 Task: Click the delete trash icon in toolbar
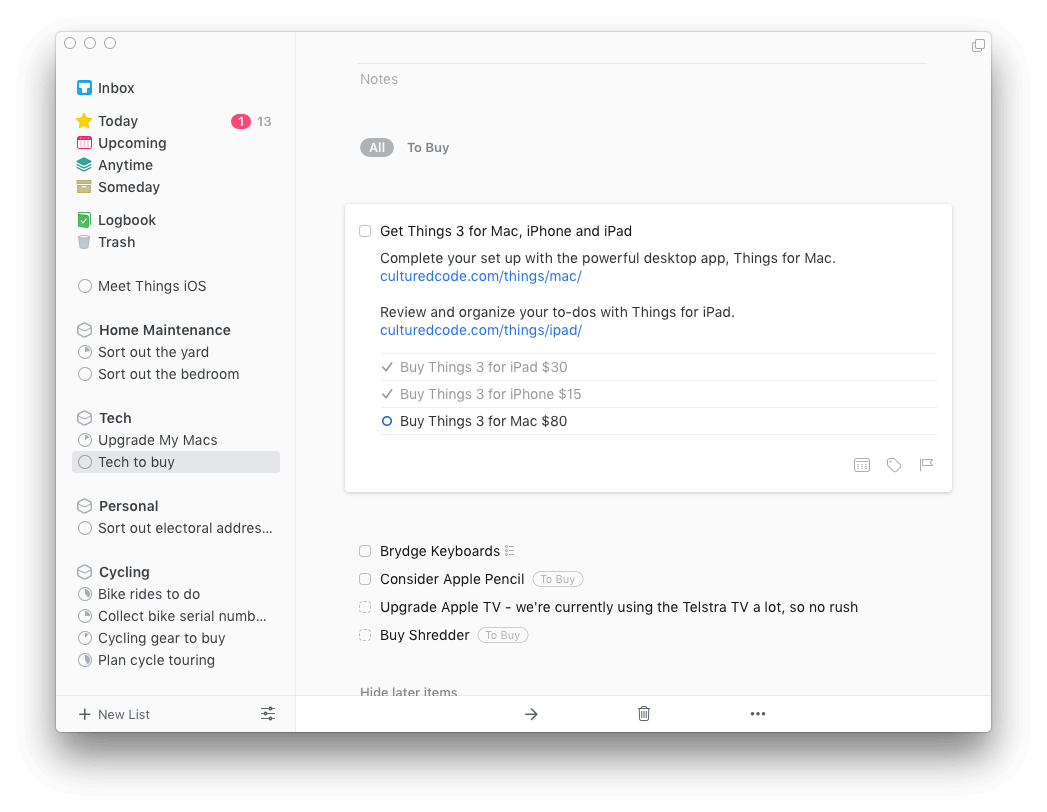click(x=644, y=714)
